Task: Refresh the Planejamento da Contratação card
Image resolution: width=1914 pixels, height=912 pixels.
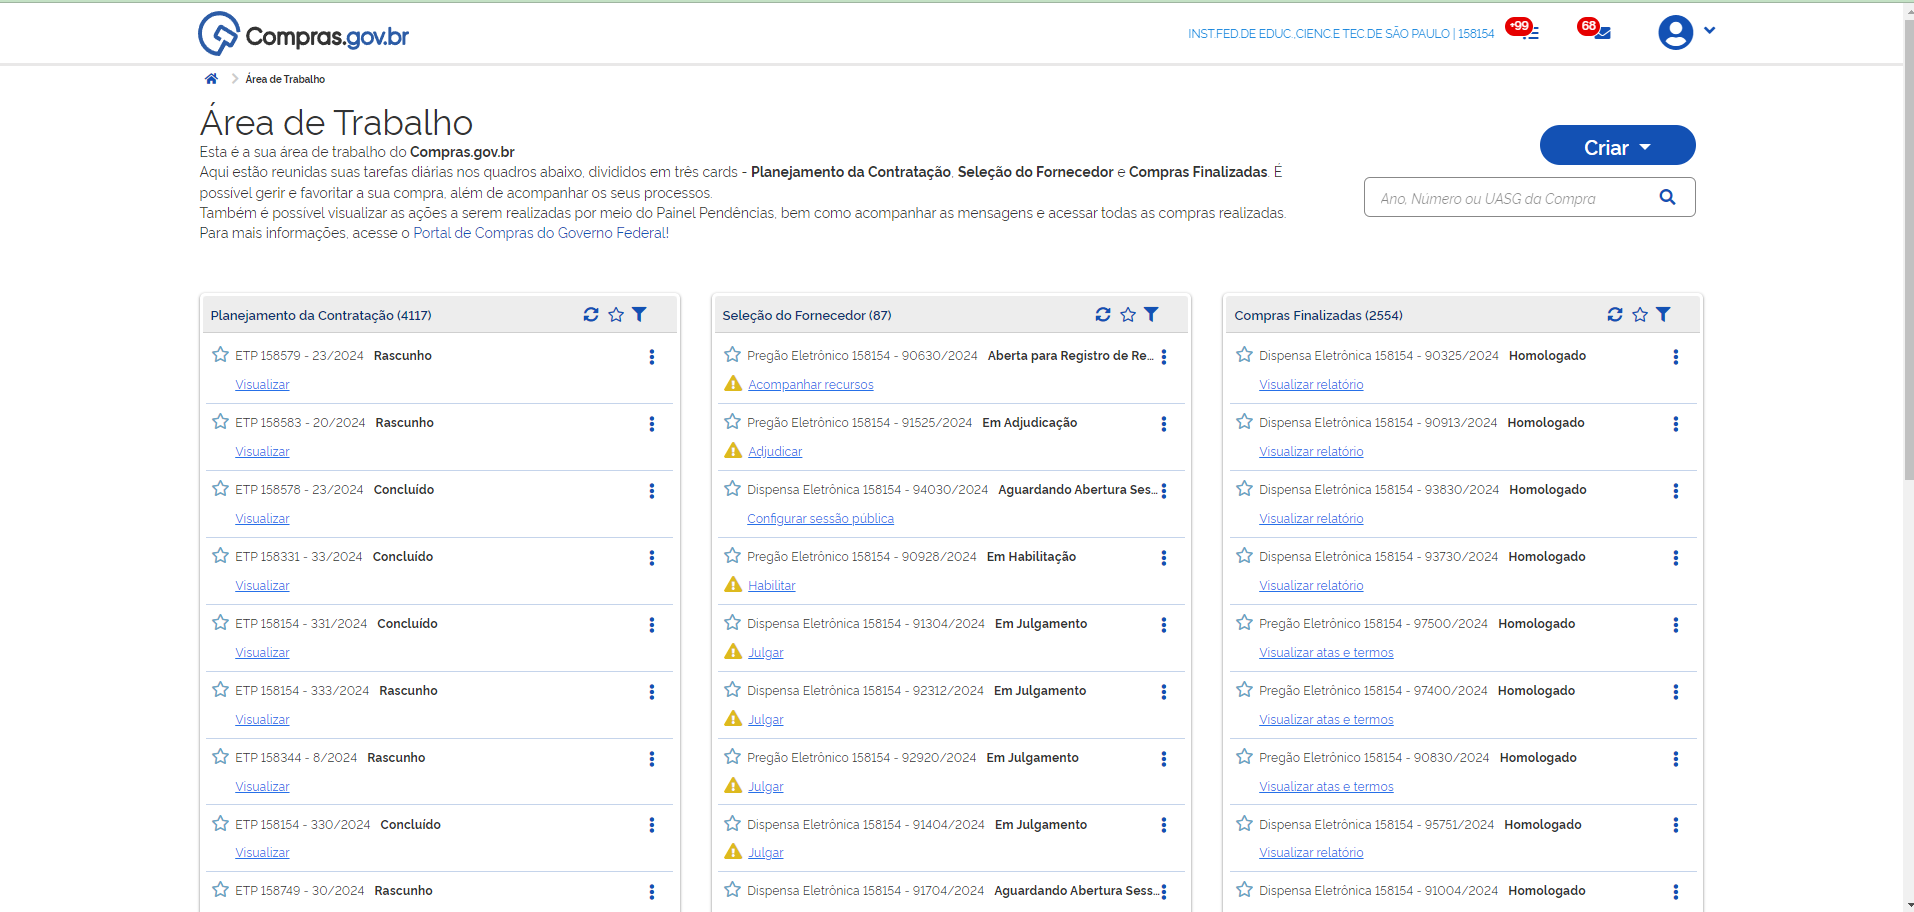Action: click(591, 315)
